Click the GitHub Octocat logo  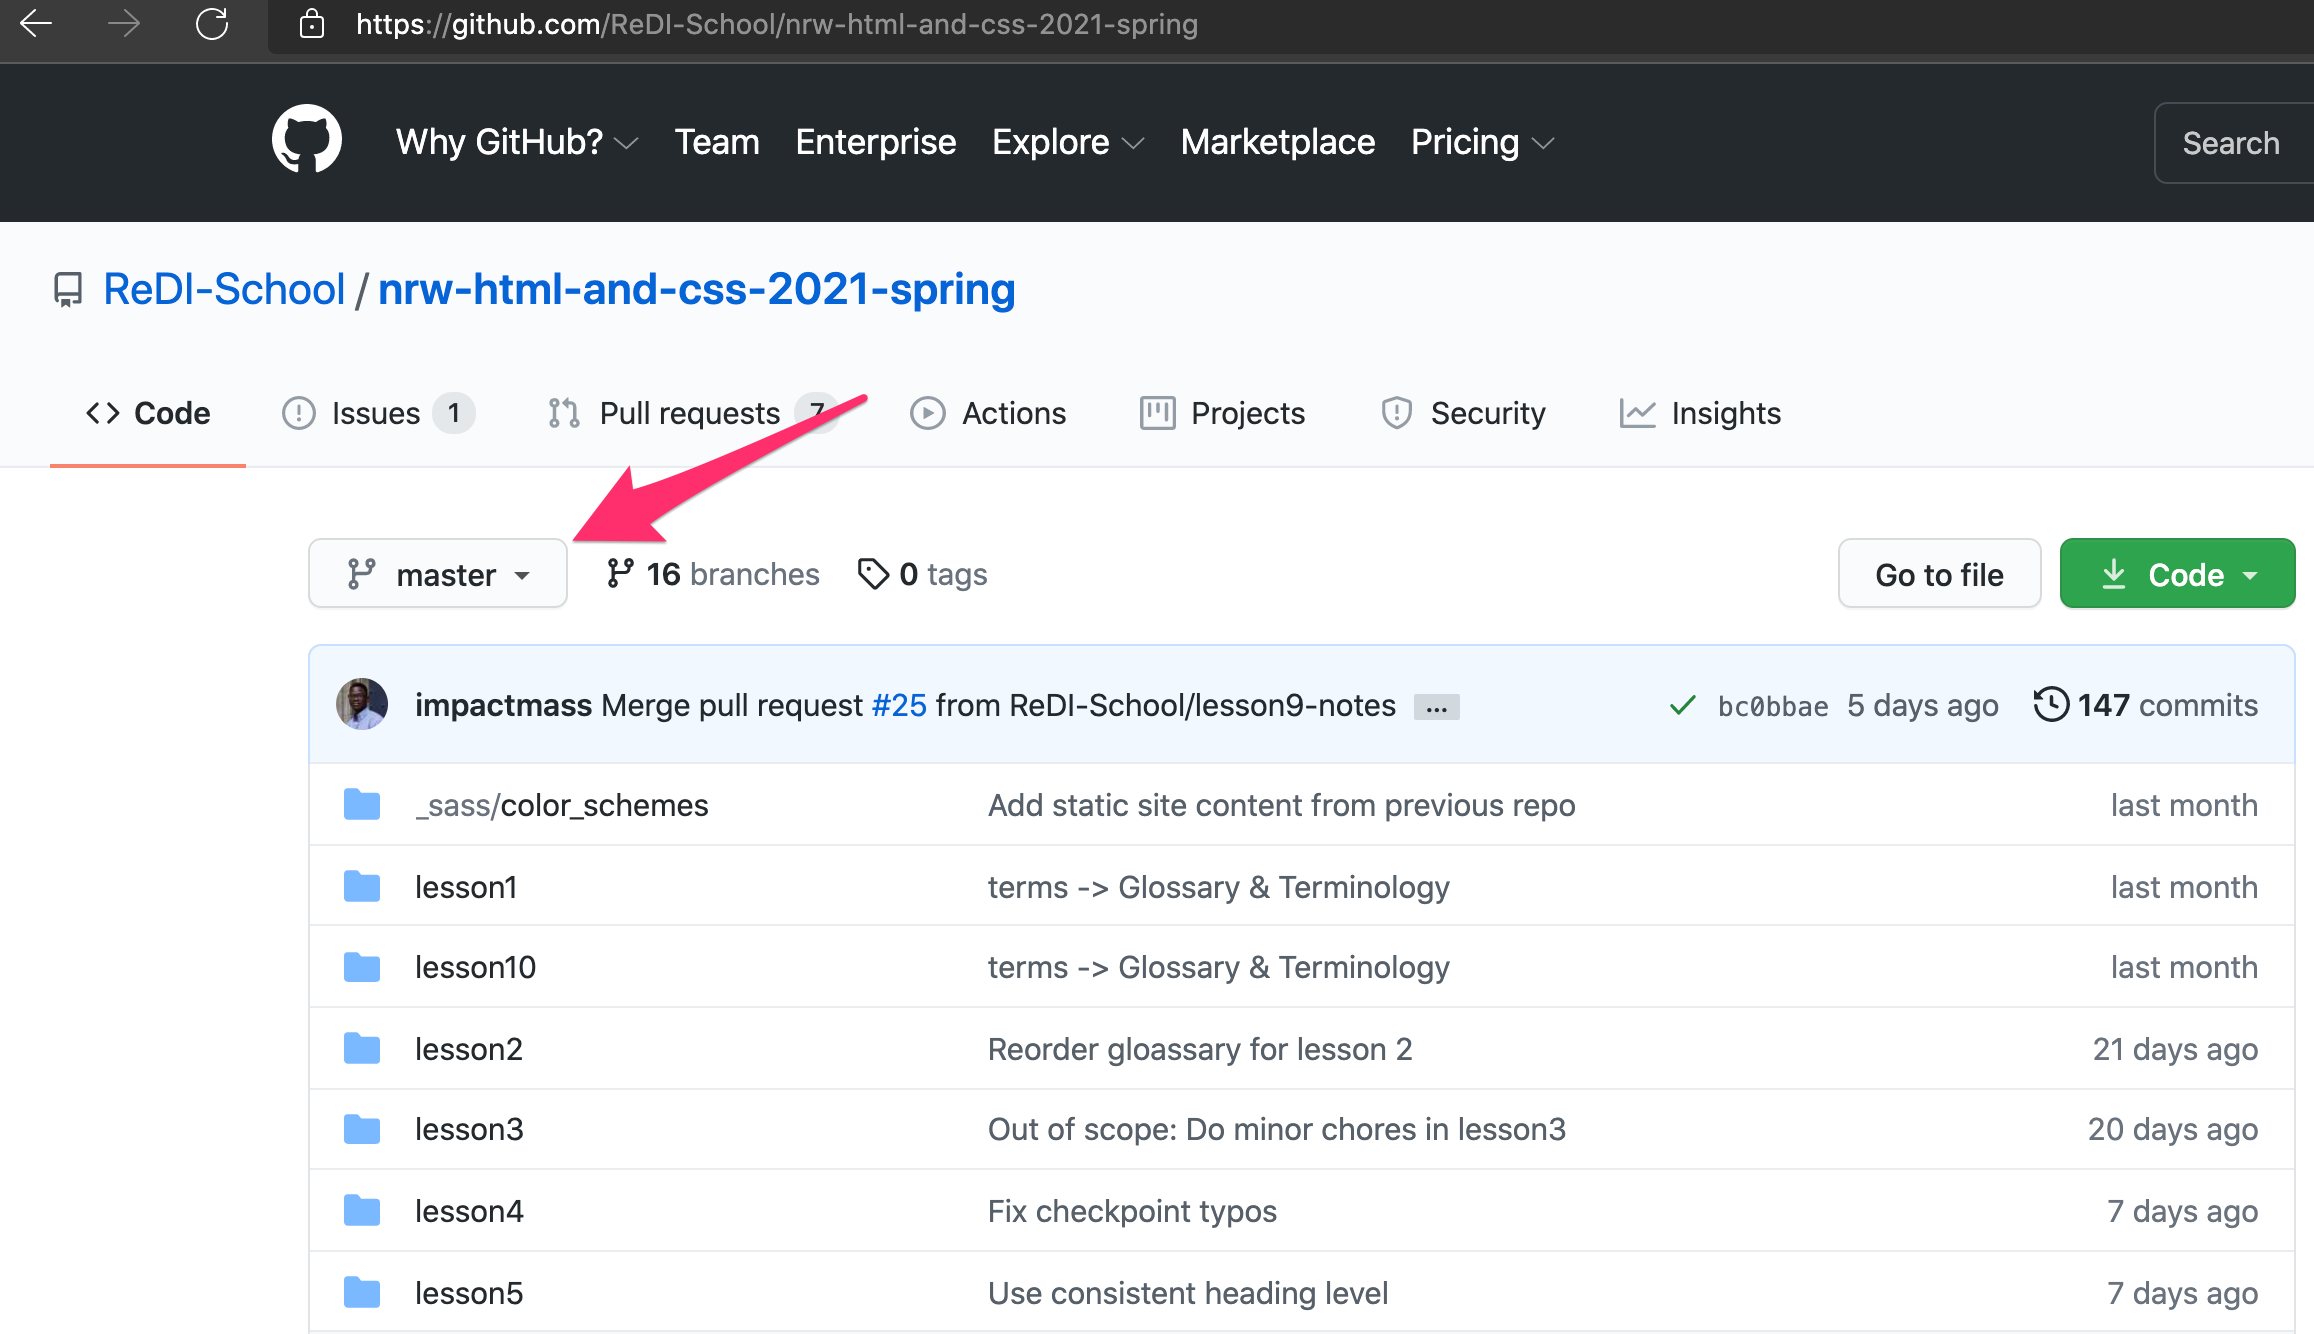click(x=306, y=140)
